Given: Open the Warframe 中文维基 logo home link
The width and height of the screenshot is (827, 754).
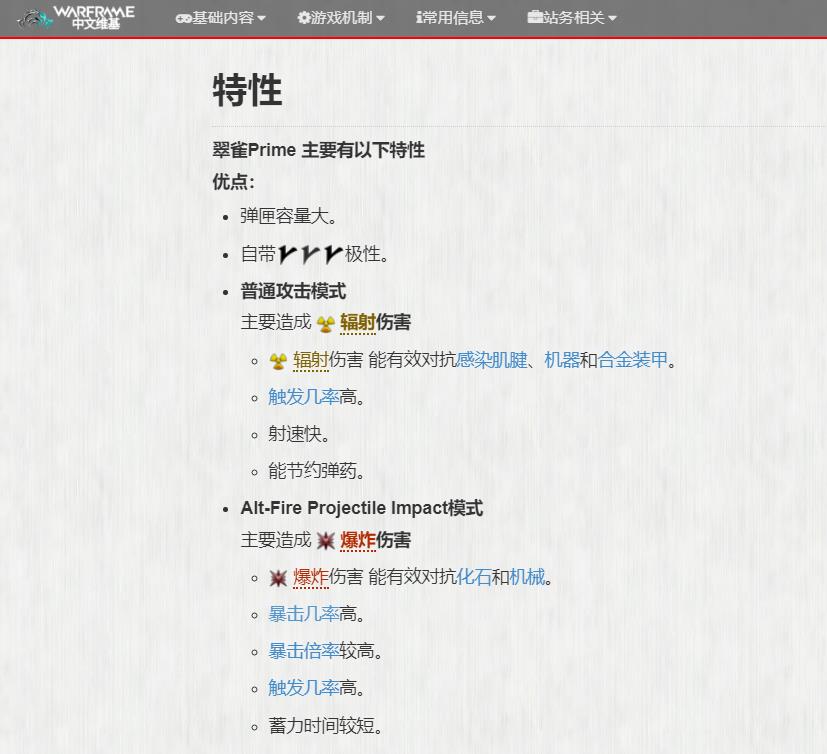Looking at the screenshot, I should [x=75, y=18].
